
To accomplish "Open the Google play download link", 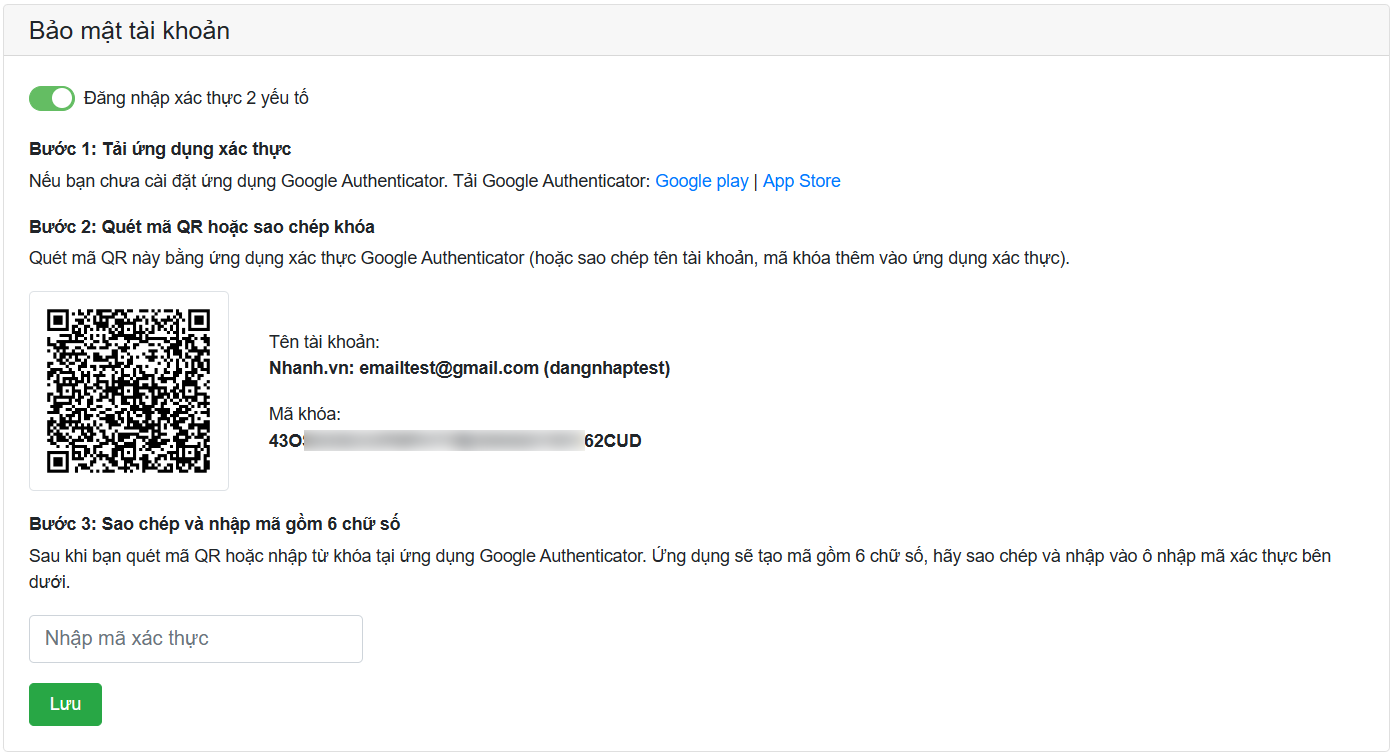I will [702, 181].
